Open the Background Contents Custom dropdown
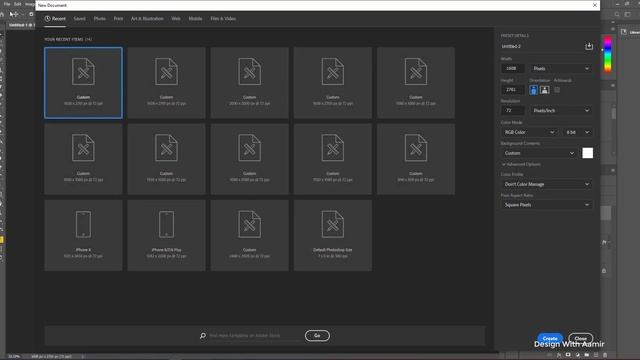This screenshot has width=640, height=360. 539,153
